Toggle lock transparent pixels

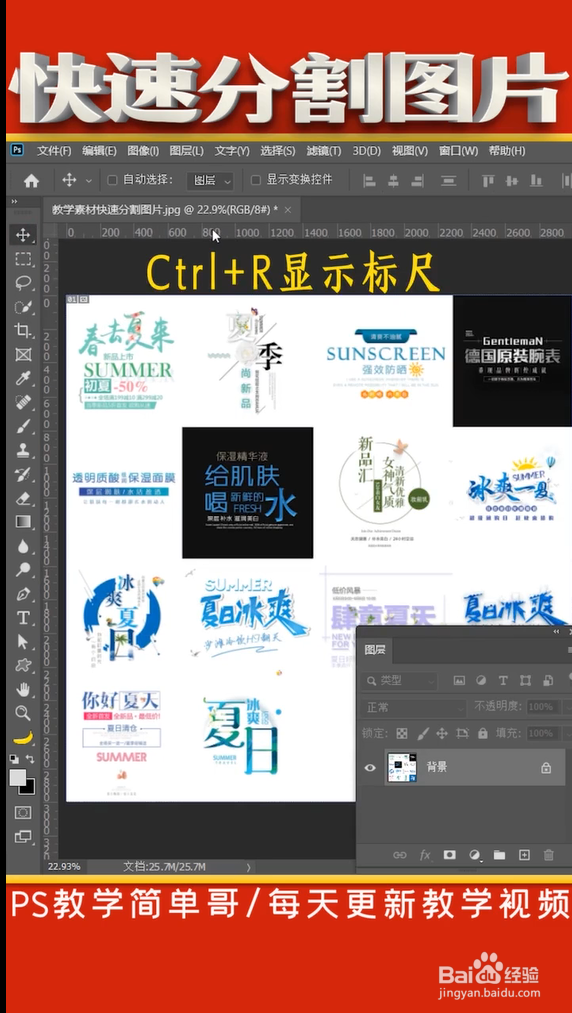401,733
